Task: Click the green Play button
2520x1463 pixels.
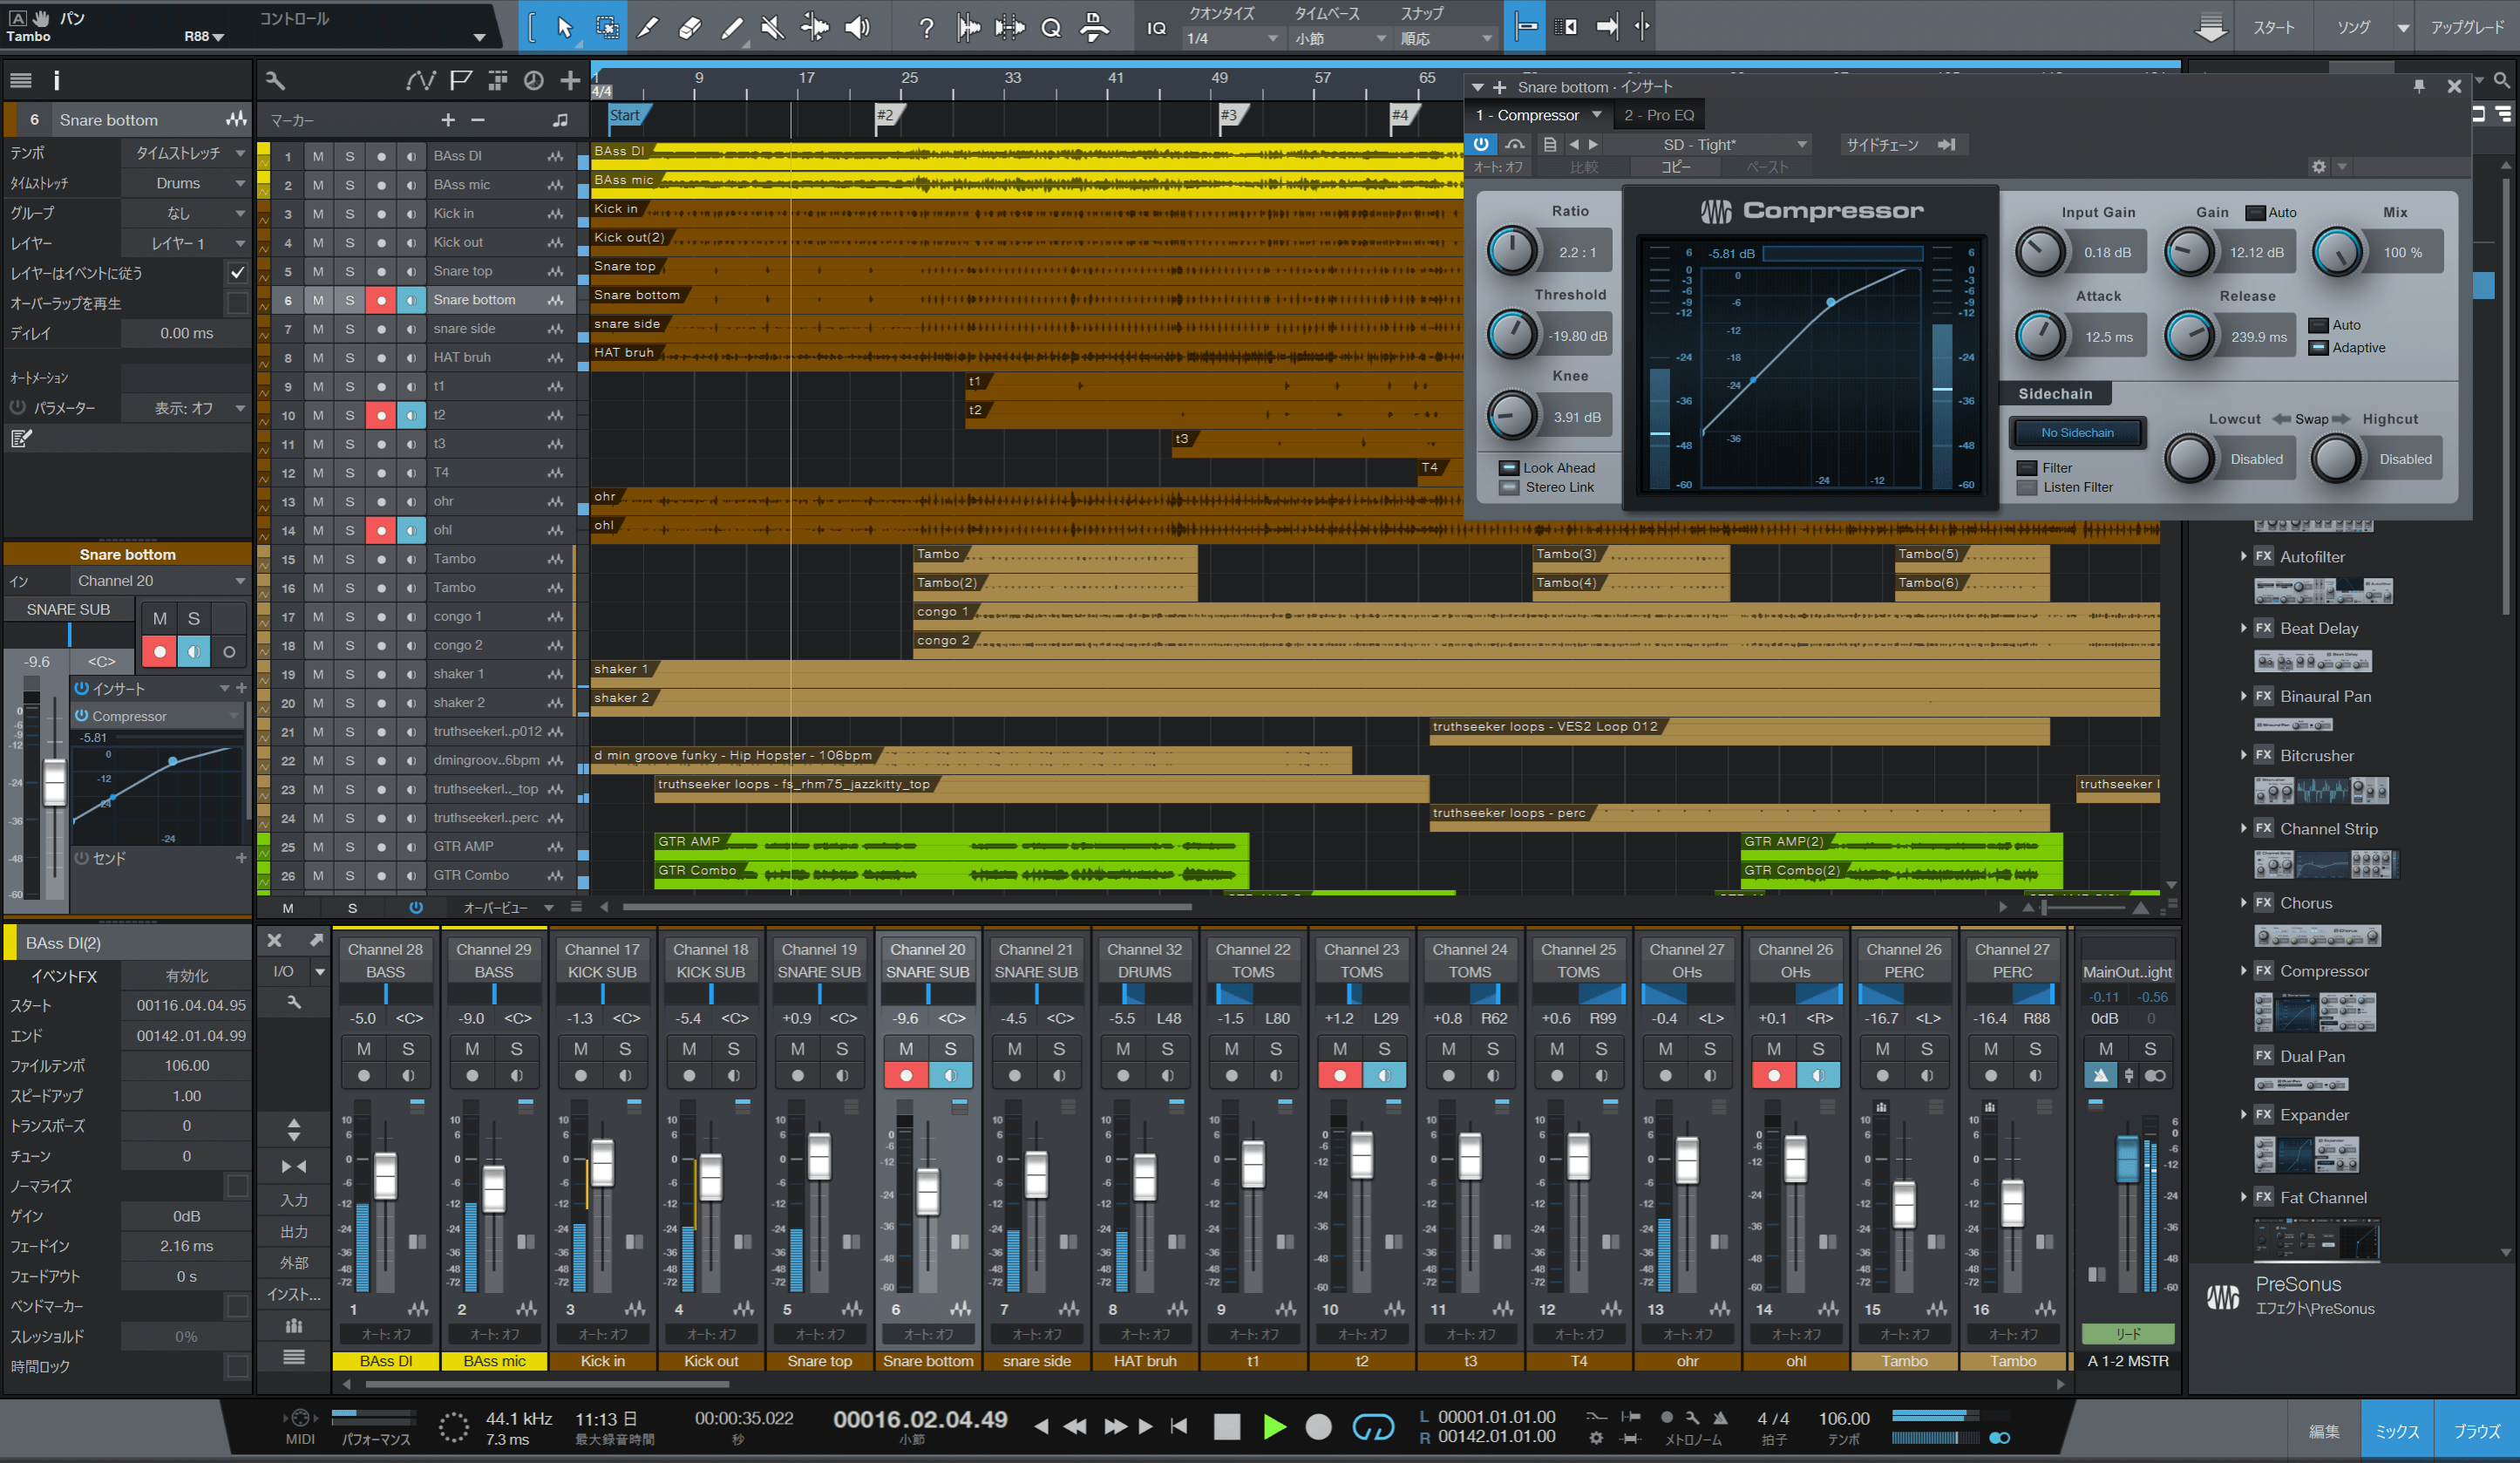Action: point(1274,1426)
